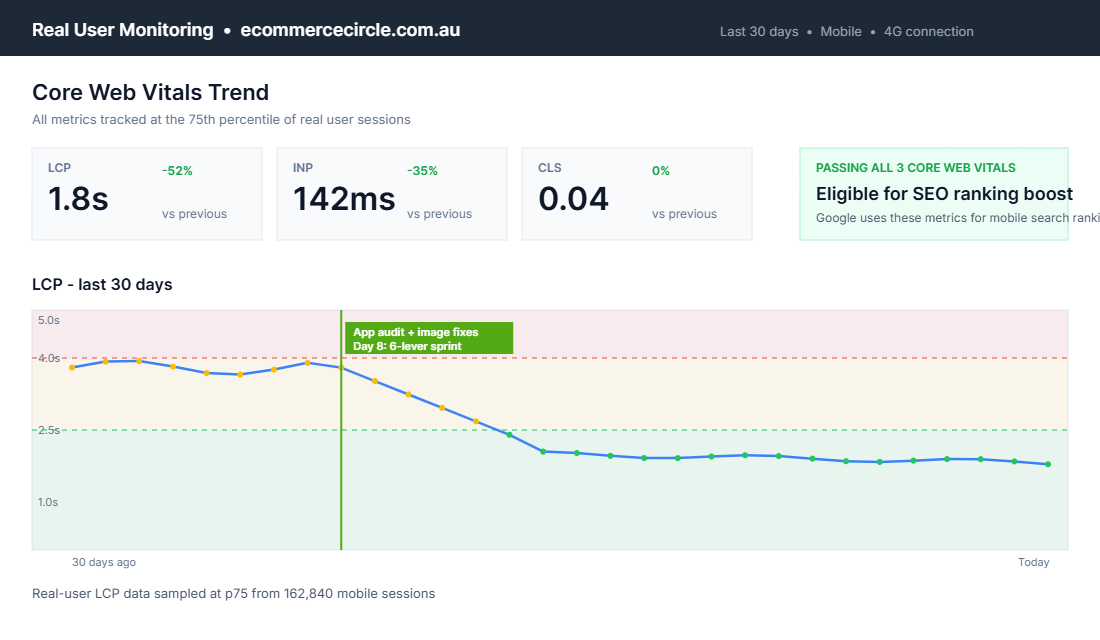Click the -52% LCP change value
Image resolution: width=1100 pixels, height=640 pixels.
pyautogui.click(x=177, y=171)
